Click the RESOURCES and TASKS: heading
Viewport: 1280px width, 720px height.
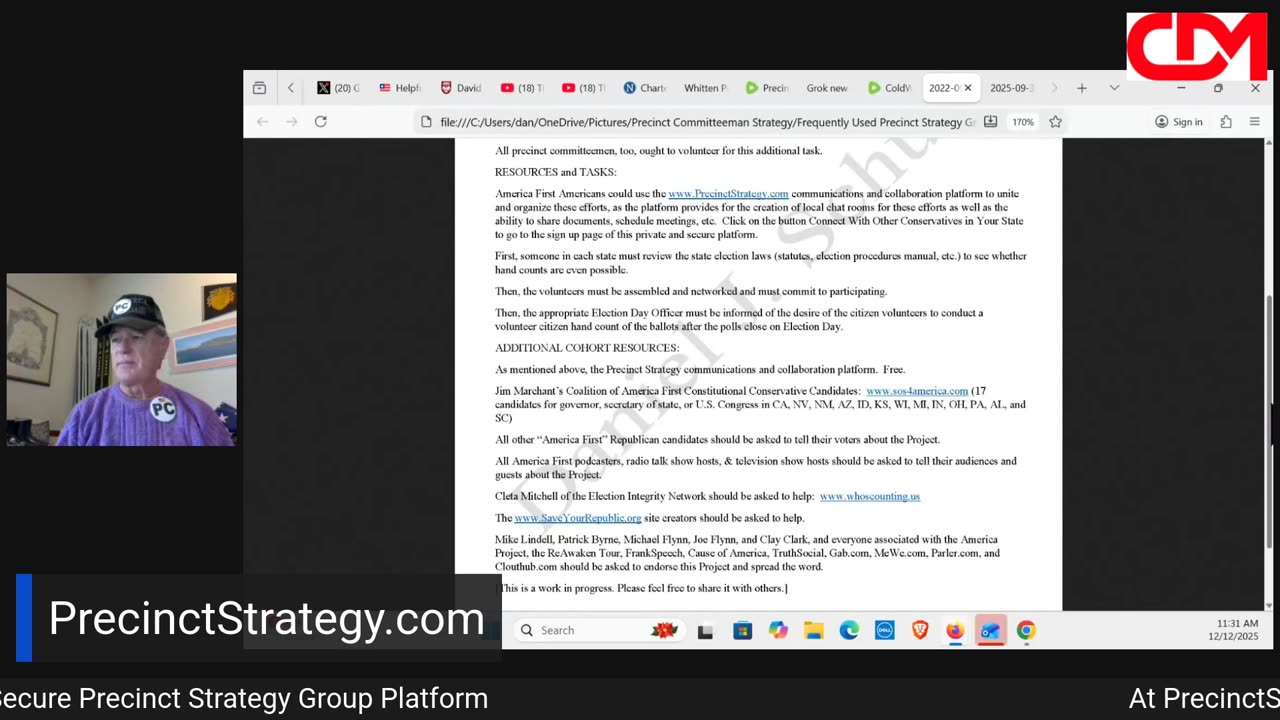point(556,172)
